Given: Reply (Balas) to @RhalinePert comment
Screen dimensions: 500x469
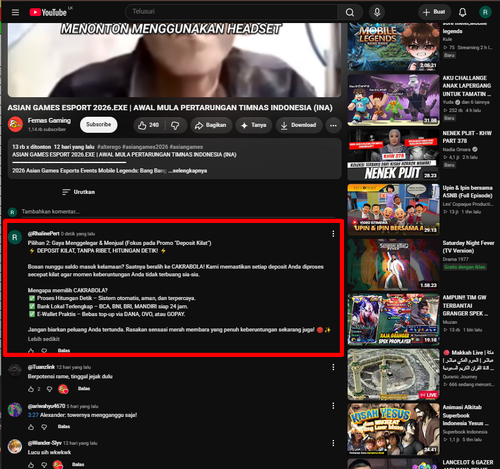Looking at the screenshot, I should pos(64,351).
